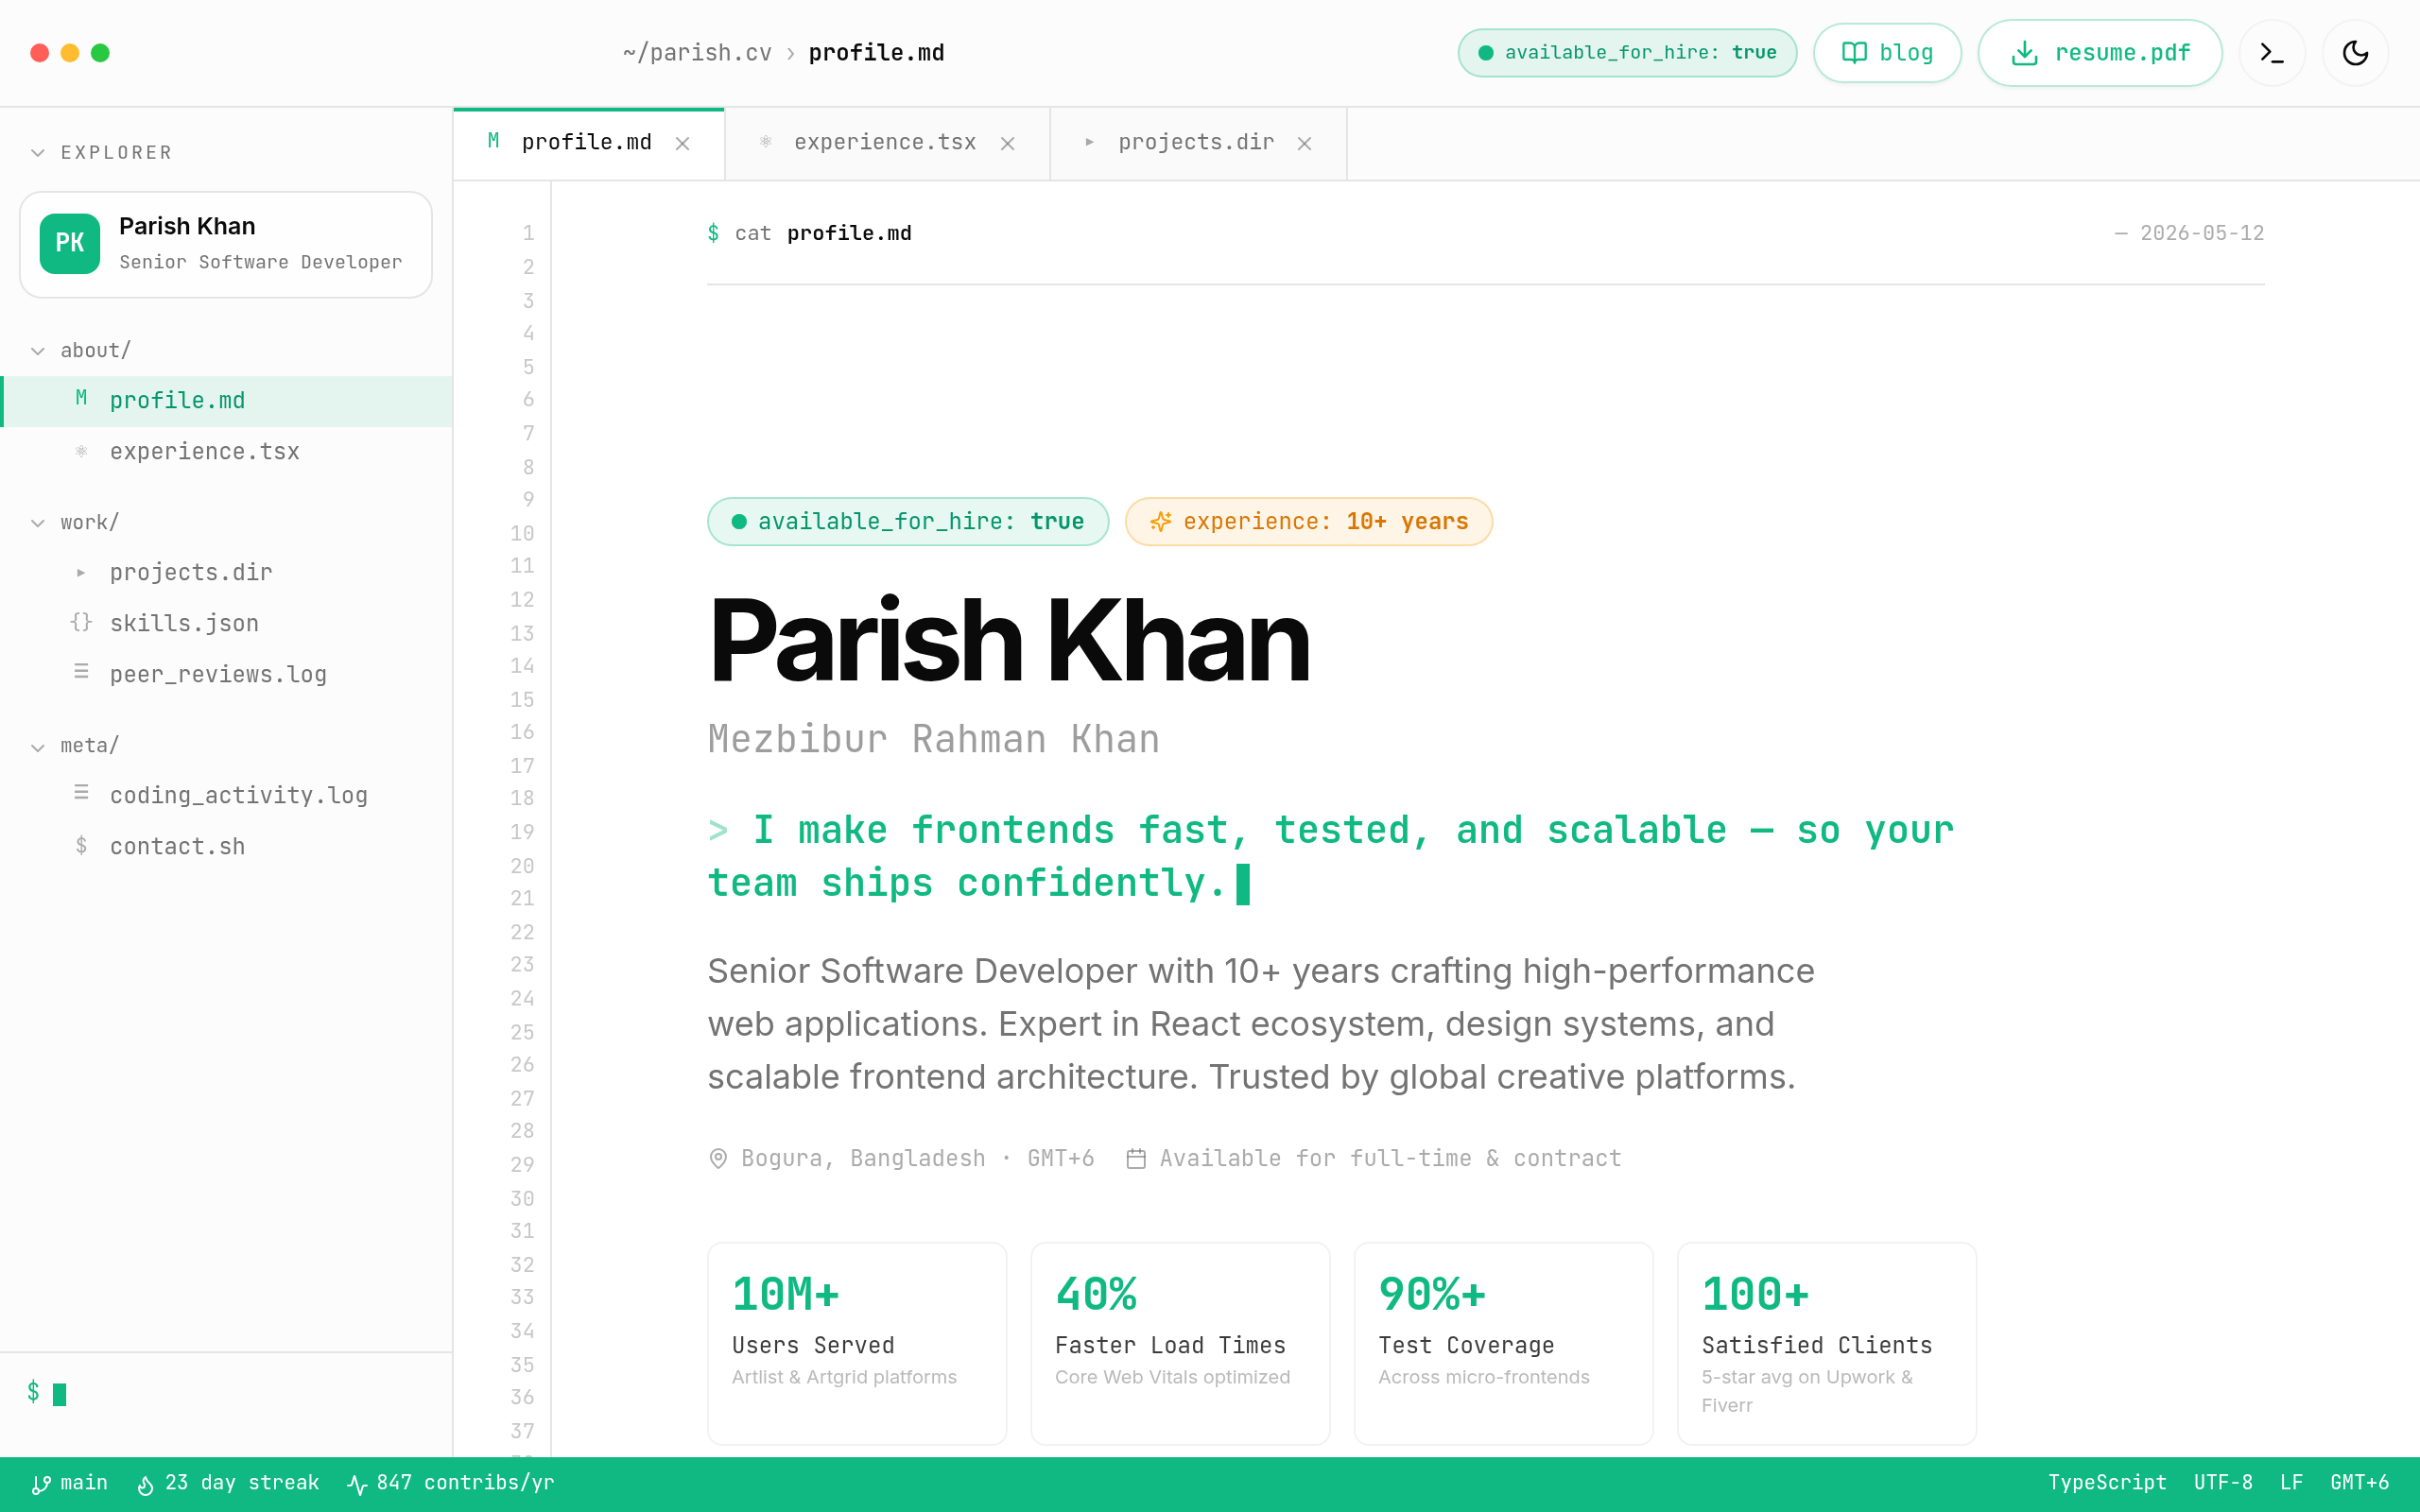Screen dimensions: 2420x1512
Task: Toggle dark mode with moon icon
Action: [x=2355, y=53]
